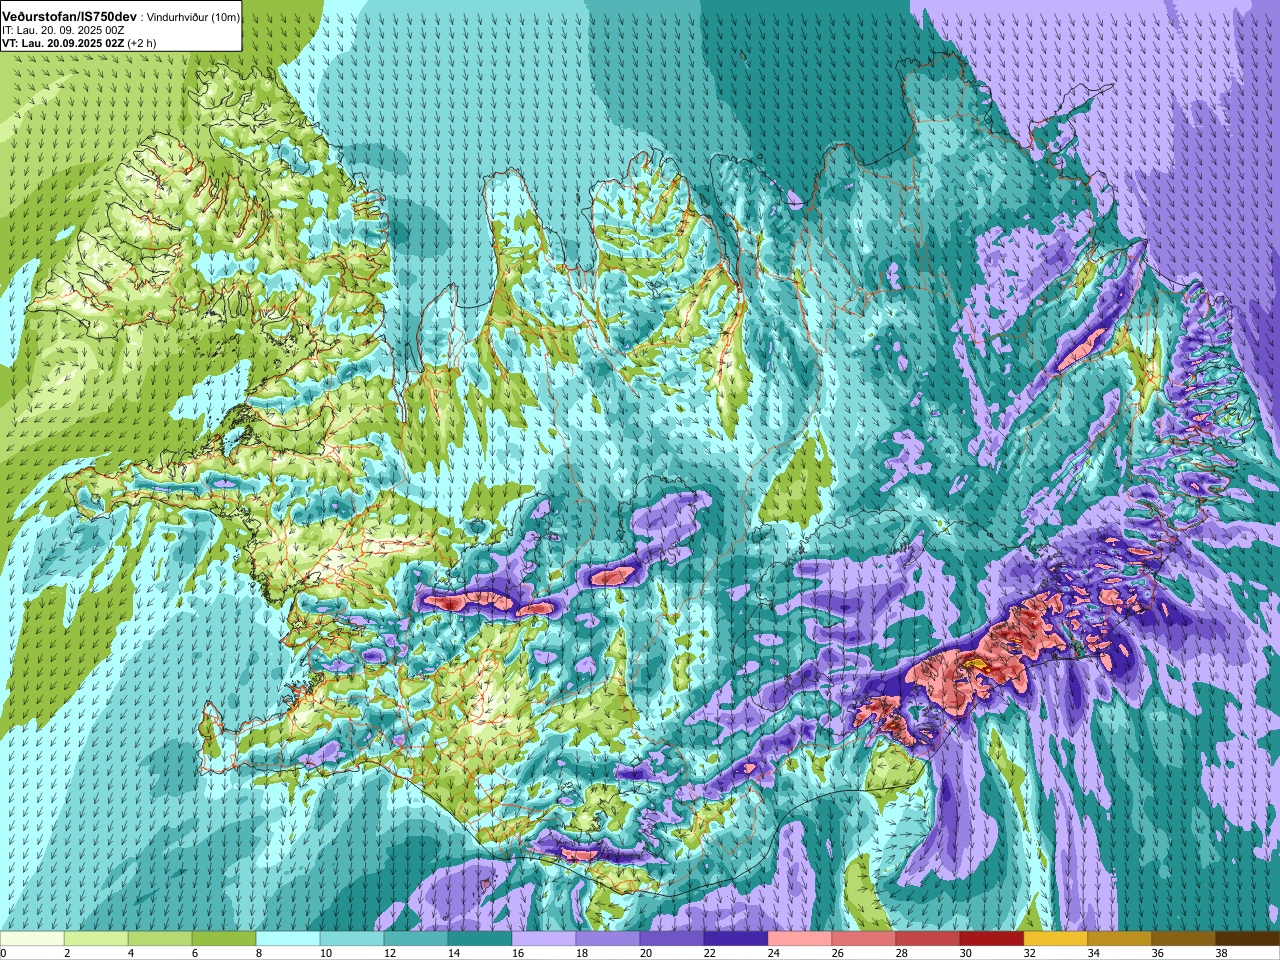Viewport: 1280px width, 960px height.
Task: Pick the 6–8 olive green legend swatch
Action: (x=224, y=940)
